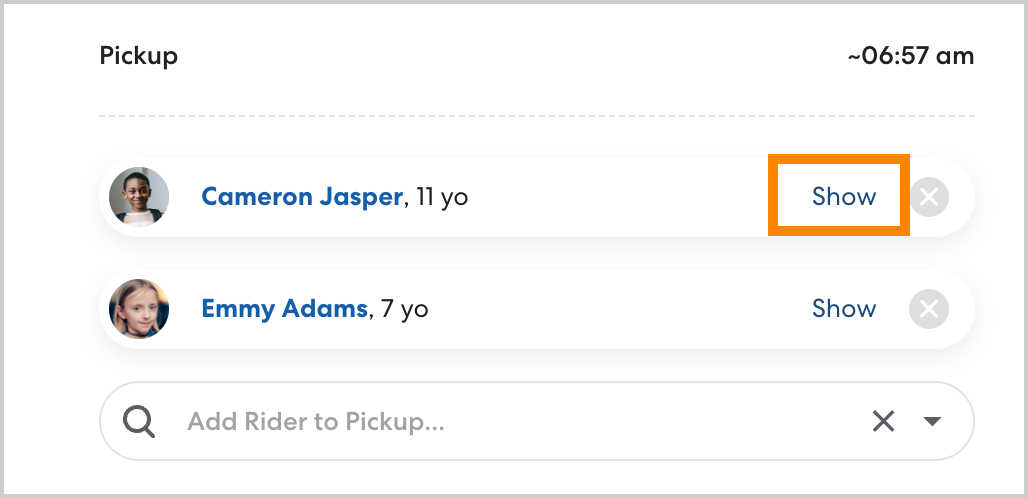Remove Emmy Adams from the pickup

[x=928, y=309]
